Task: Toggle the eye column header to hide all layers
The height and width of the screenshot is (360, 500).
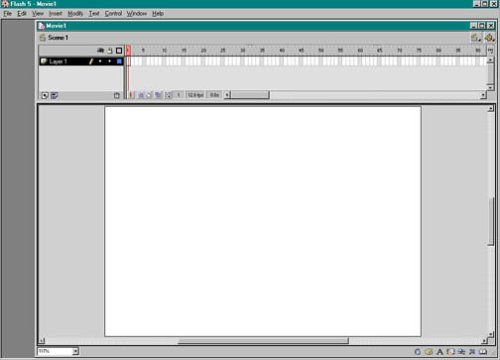Action: [x=101, y=51]
